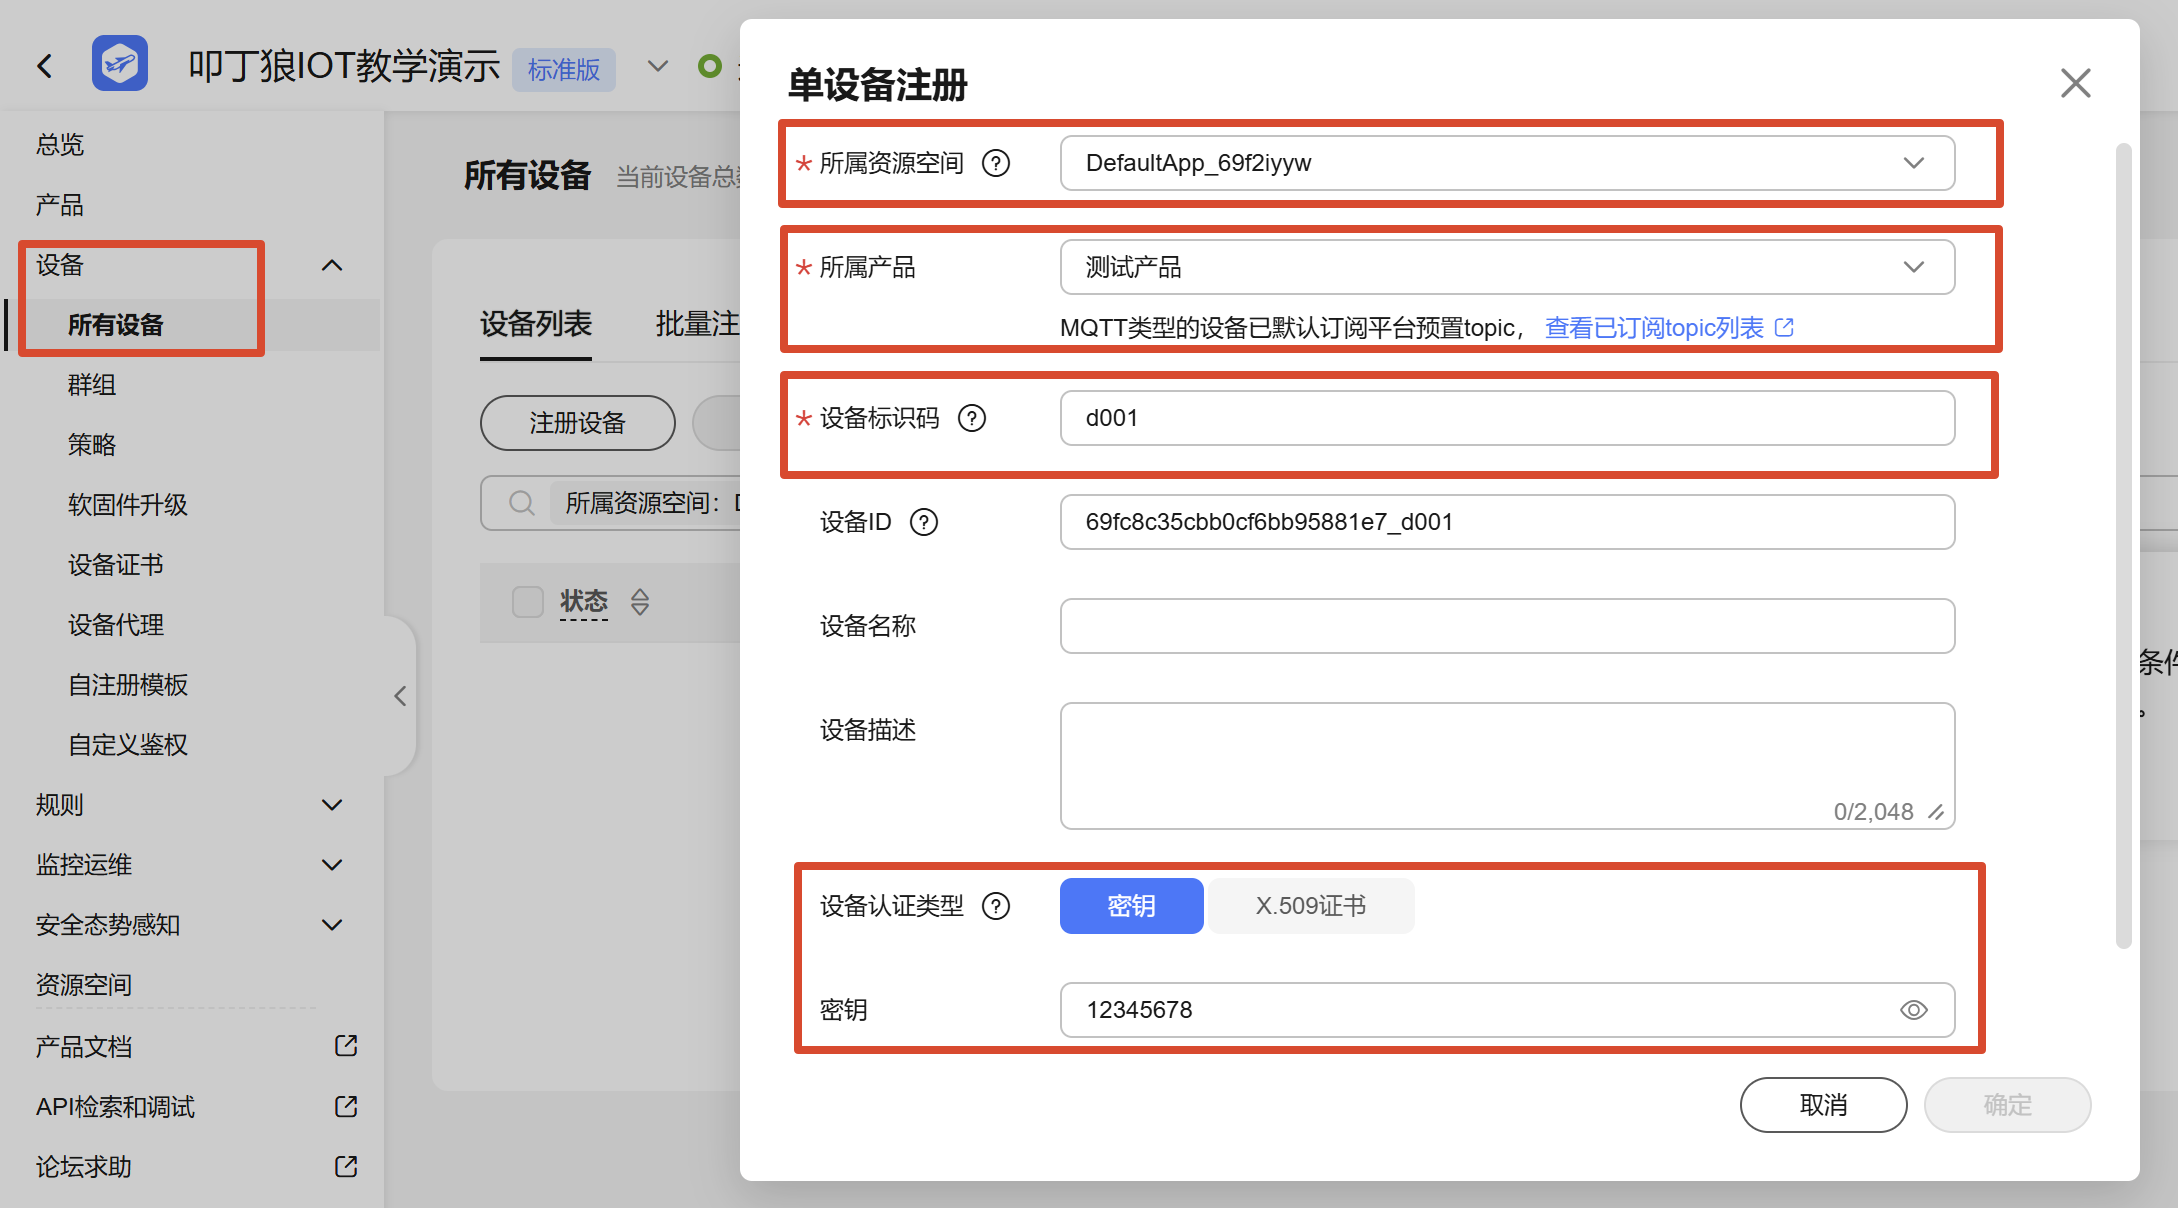This screenshot has width=2178, height=1208.
Task: Open the 所属产品 dropdown
Action: (x=1508, y=267)
